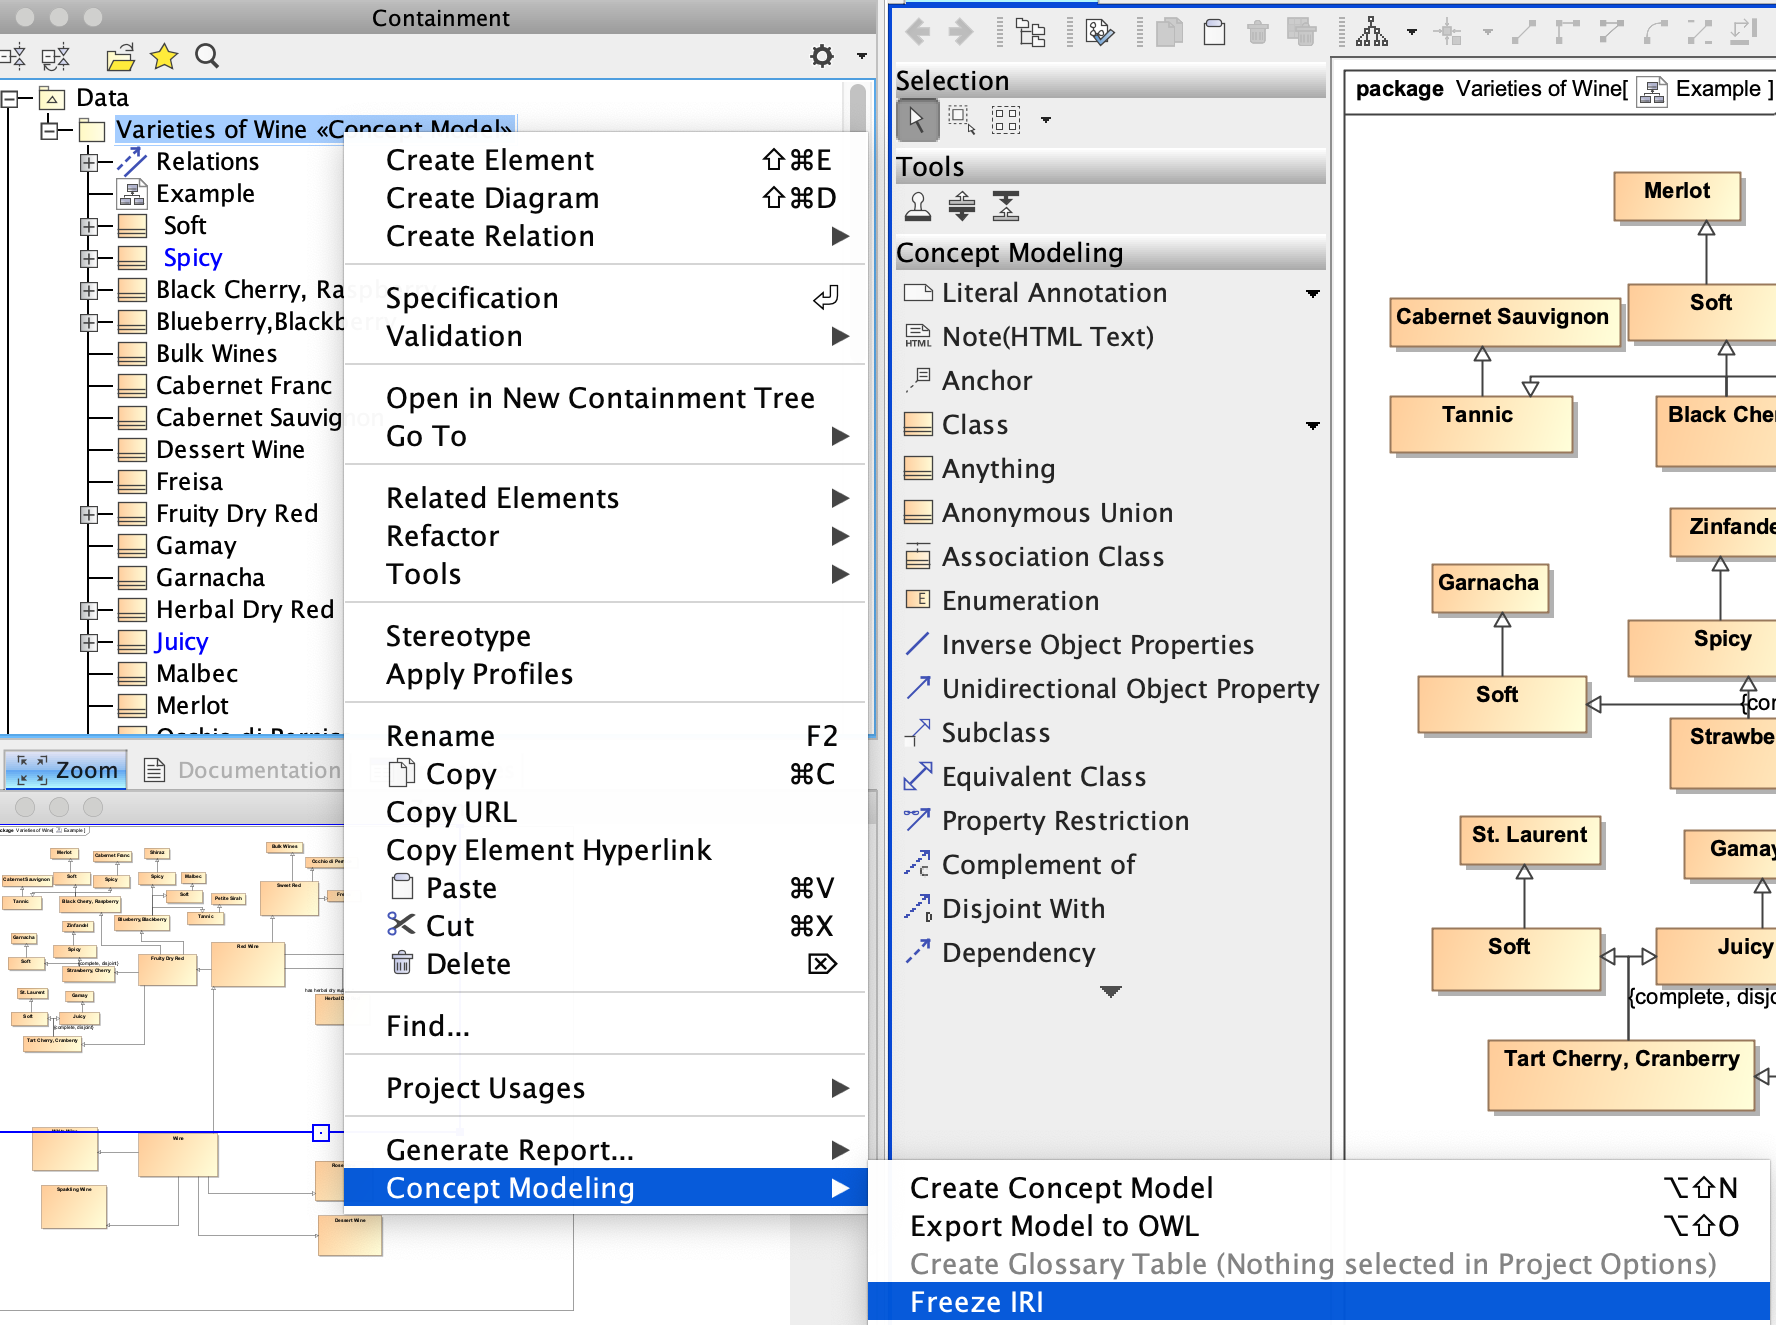Select Export Model to OWL
The image size is (1776, 1325).
click(1054, 1226)
